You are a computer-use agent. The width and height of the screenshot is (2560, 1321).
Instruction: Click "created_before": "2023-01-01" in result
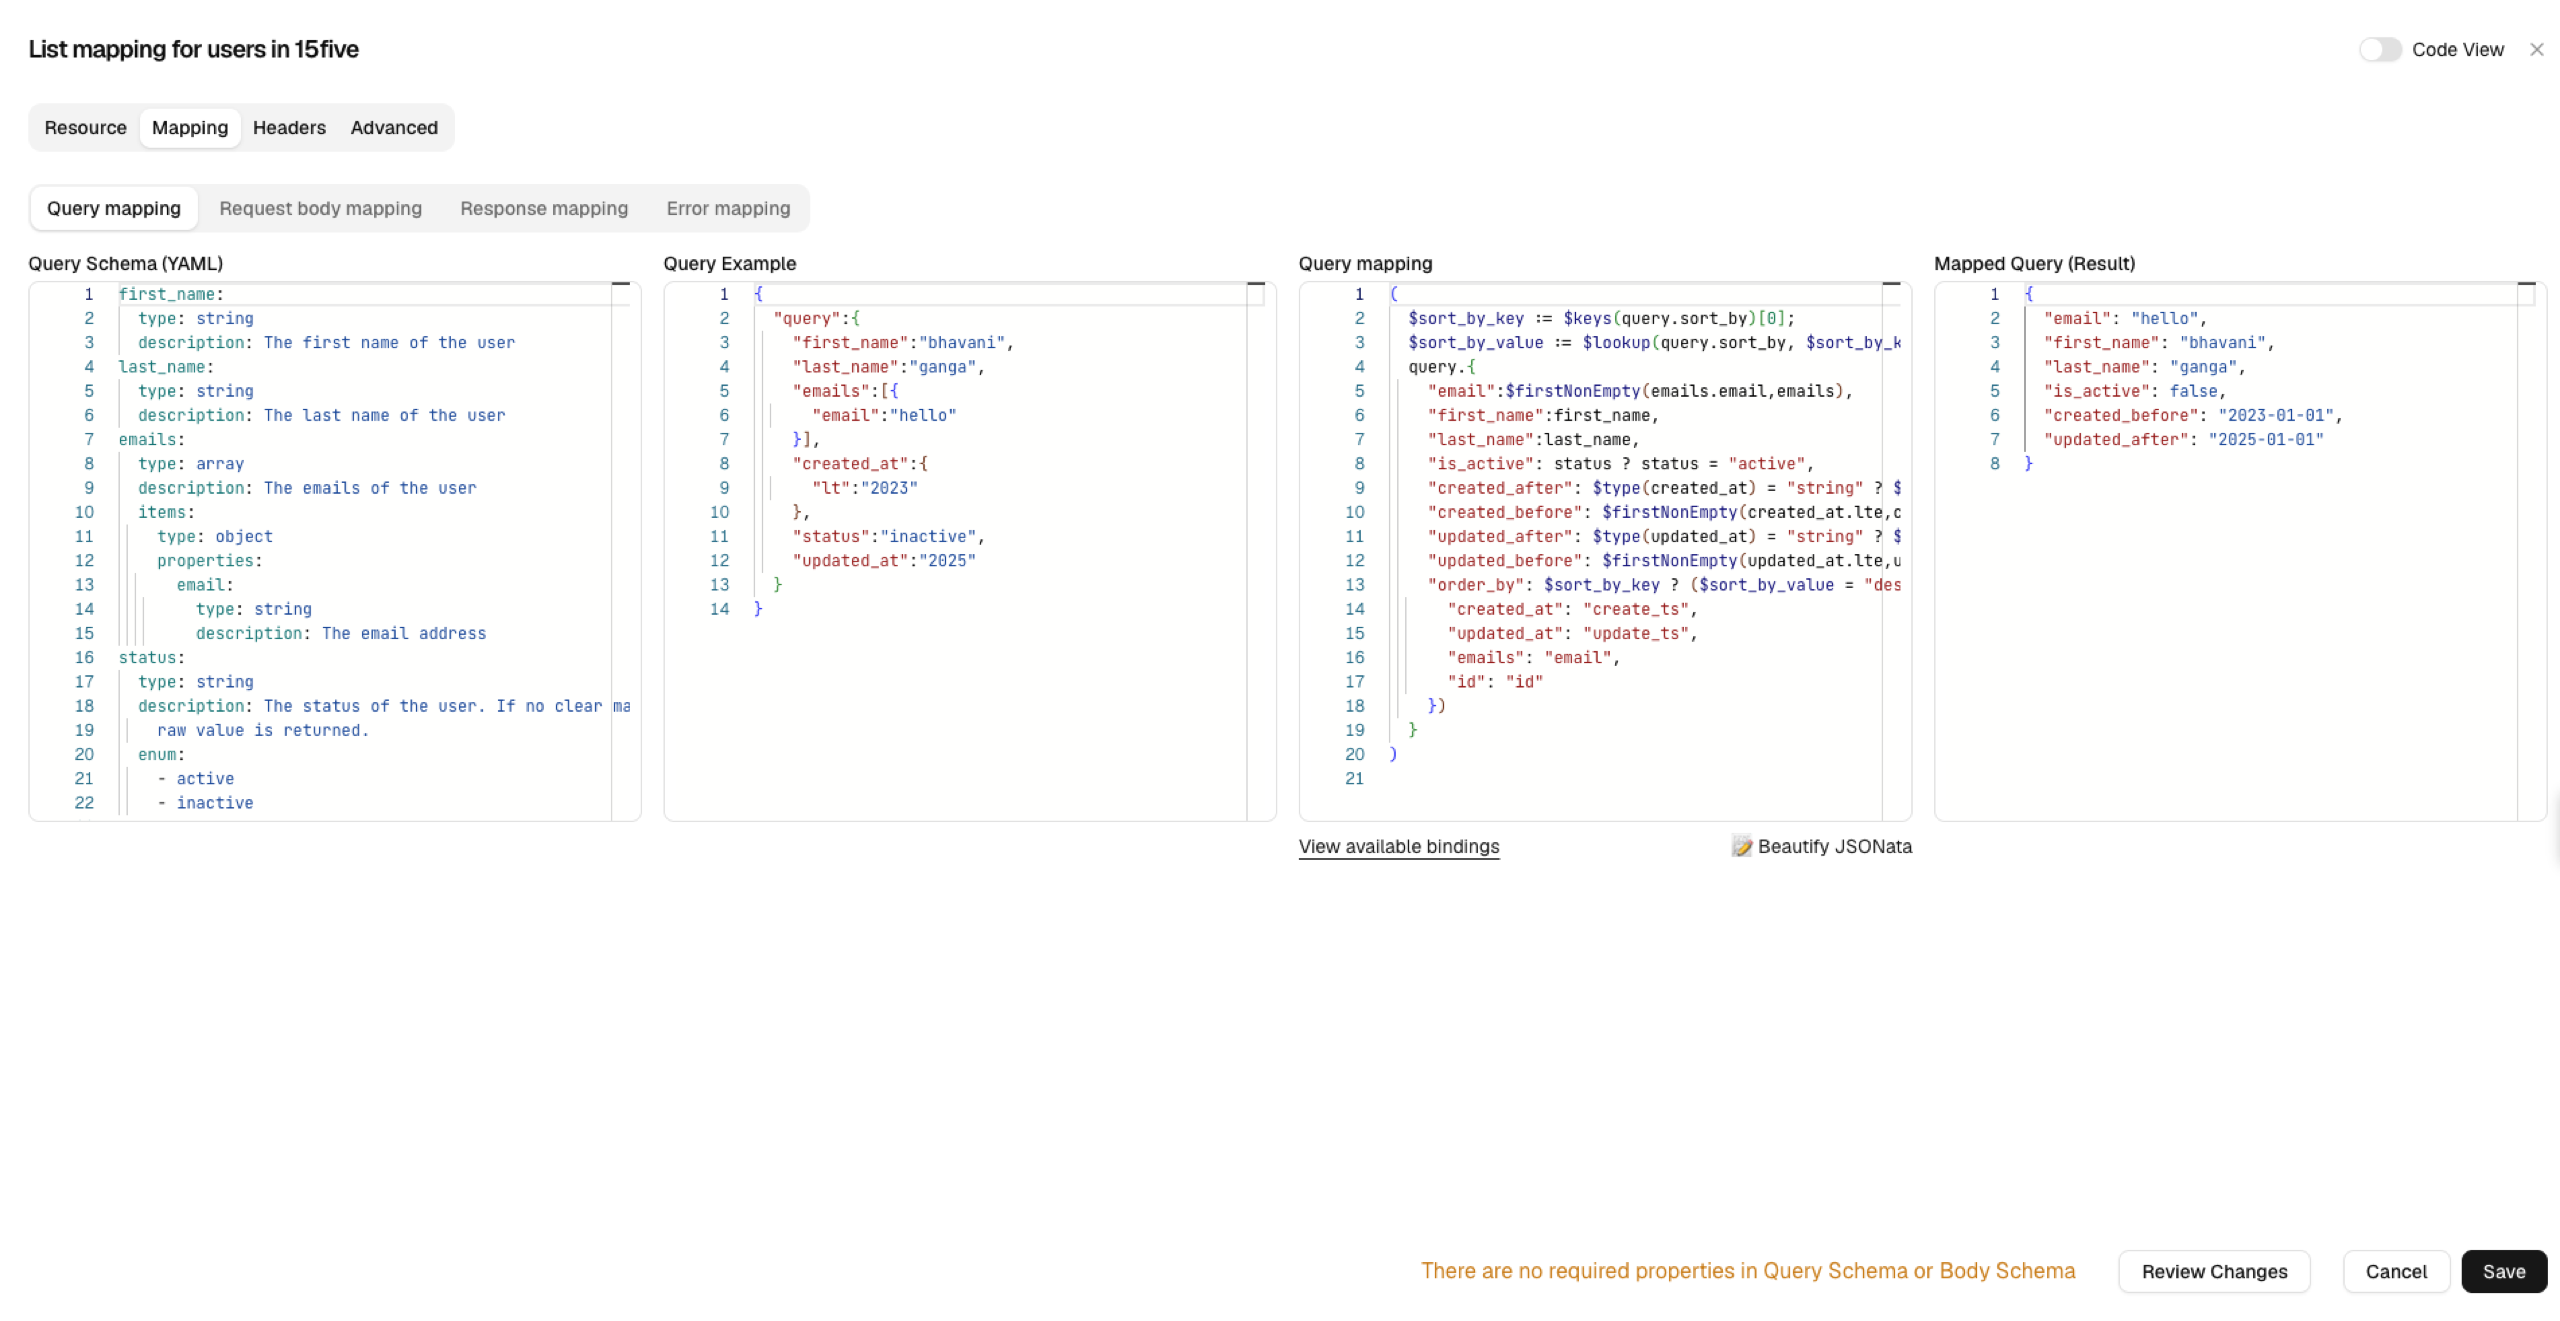(2192, 415)
